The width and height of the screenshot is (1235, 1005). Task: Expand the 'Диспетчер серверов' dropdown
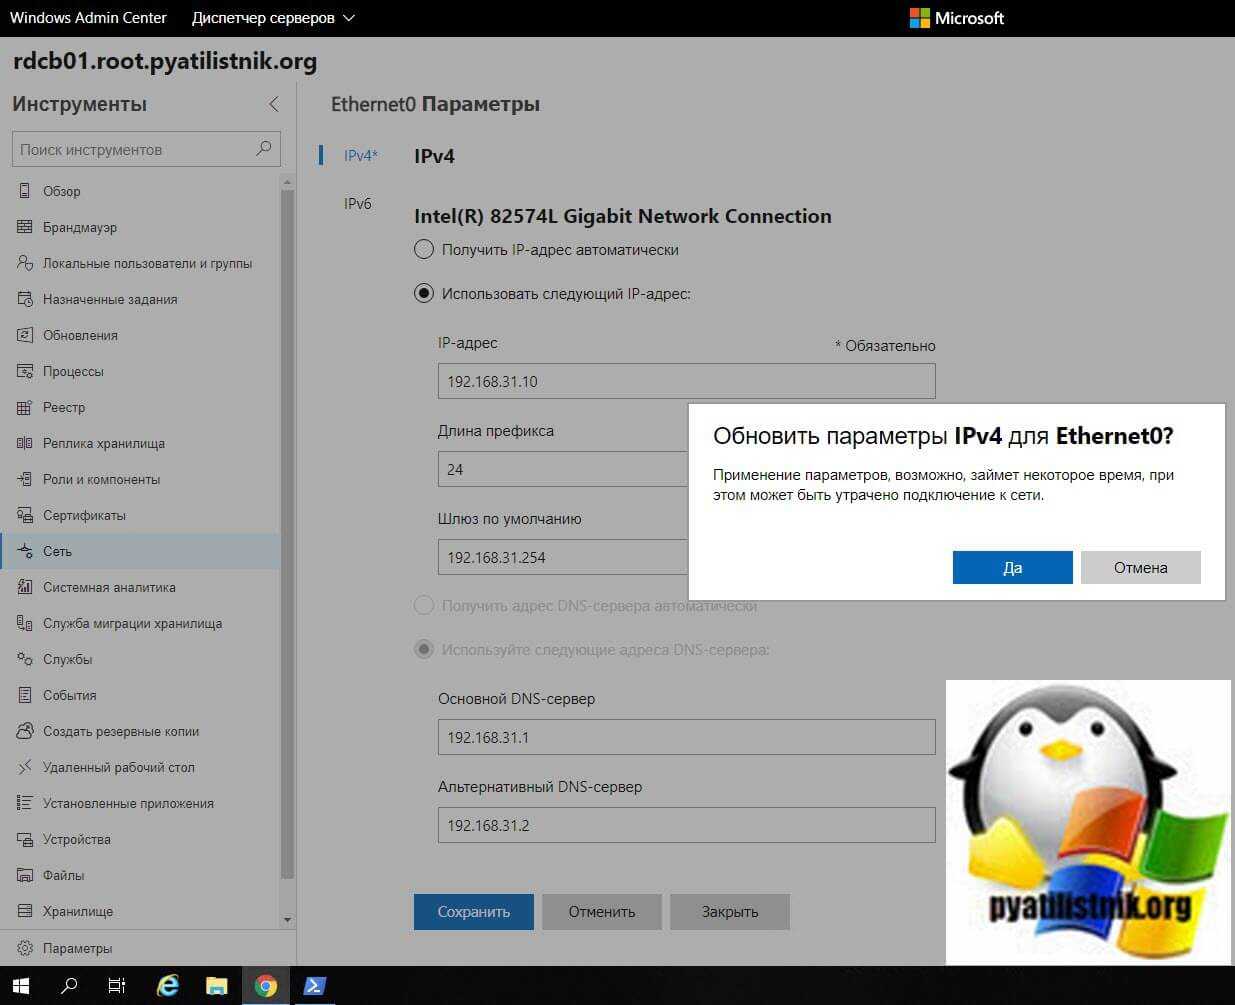click(x=273, y=18)
